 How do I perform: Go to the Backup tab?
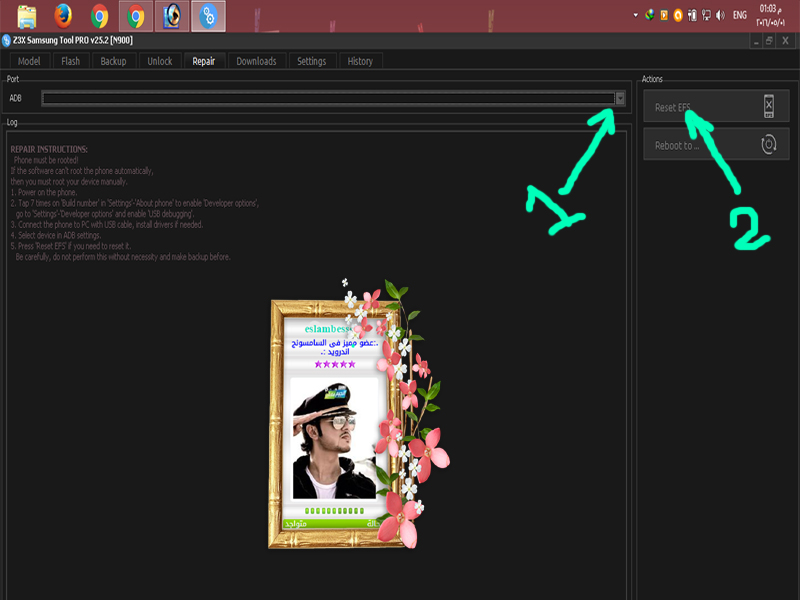click(113, 61)
